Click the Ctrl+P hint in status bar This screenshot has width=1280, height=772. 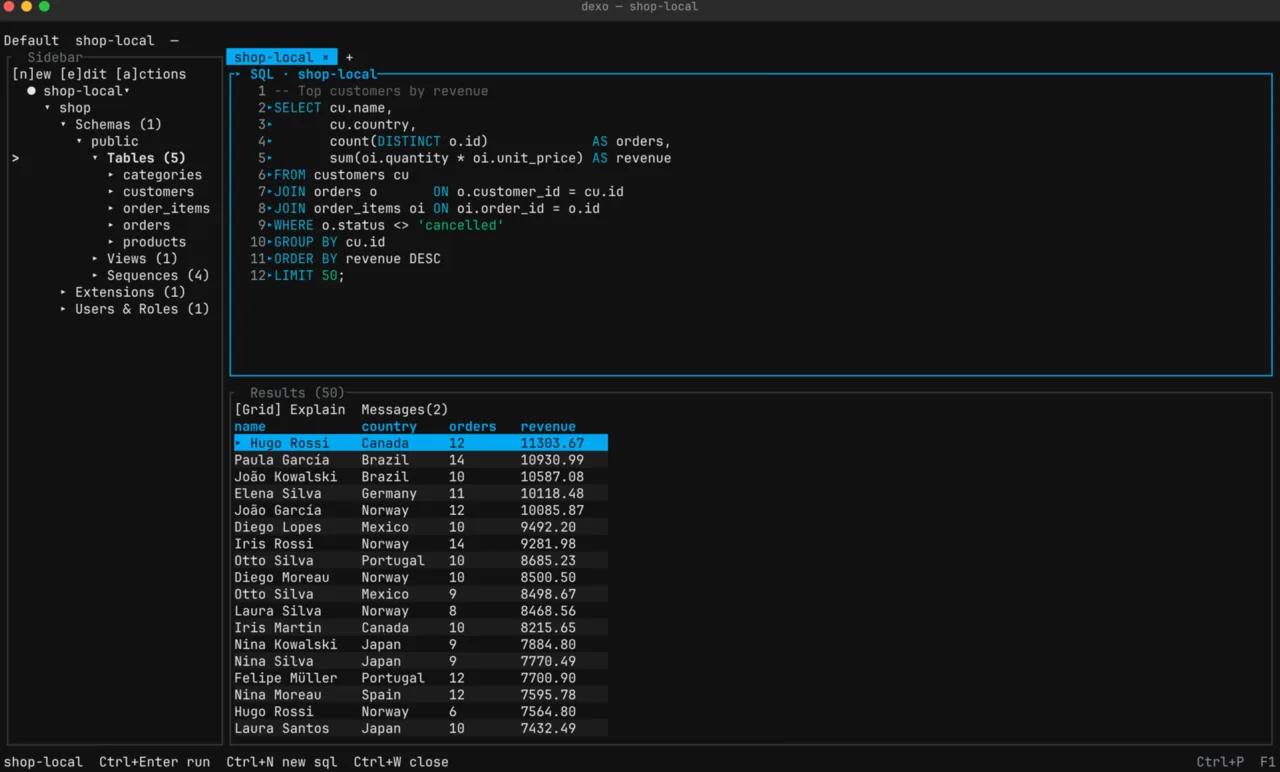click(1221, 762)
